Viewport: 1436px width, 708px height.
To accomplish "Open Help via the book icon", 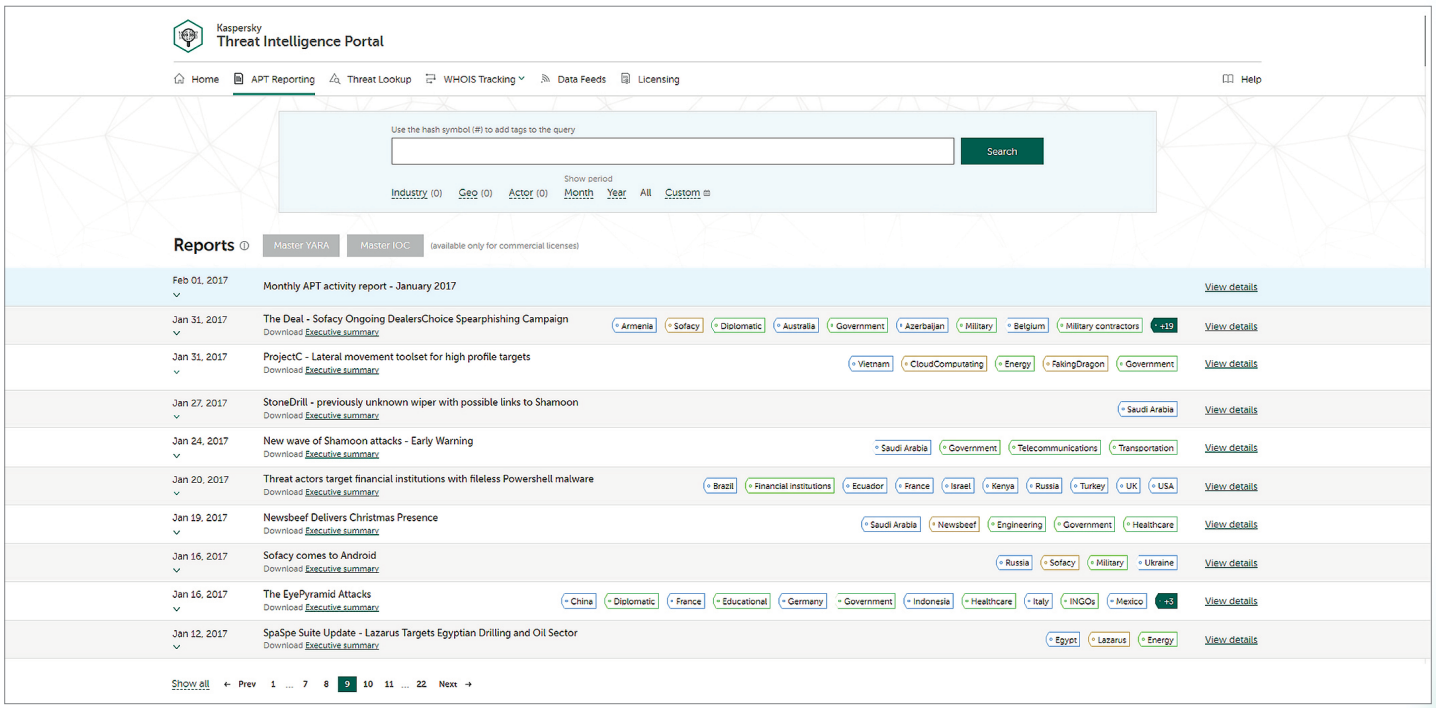I will click(1228, 79).
